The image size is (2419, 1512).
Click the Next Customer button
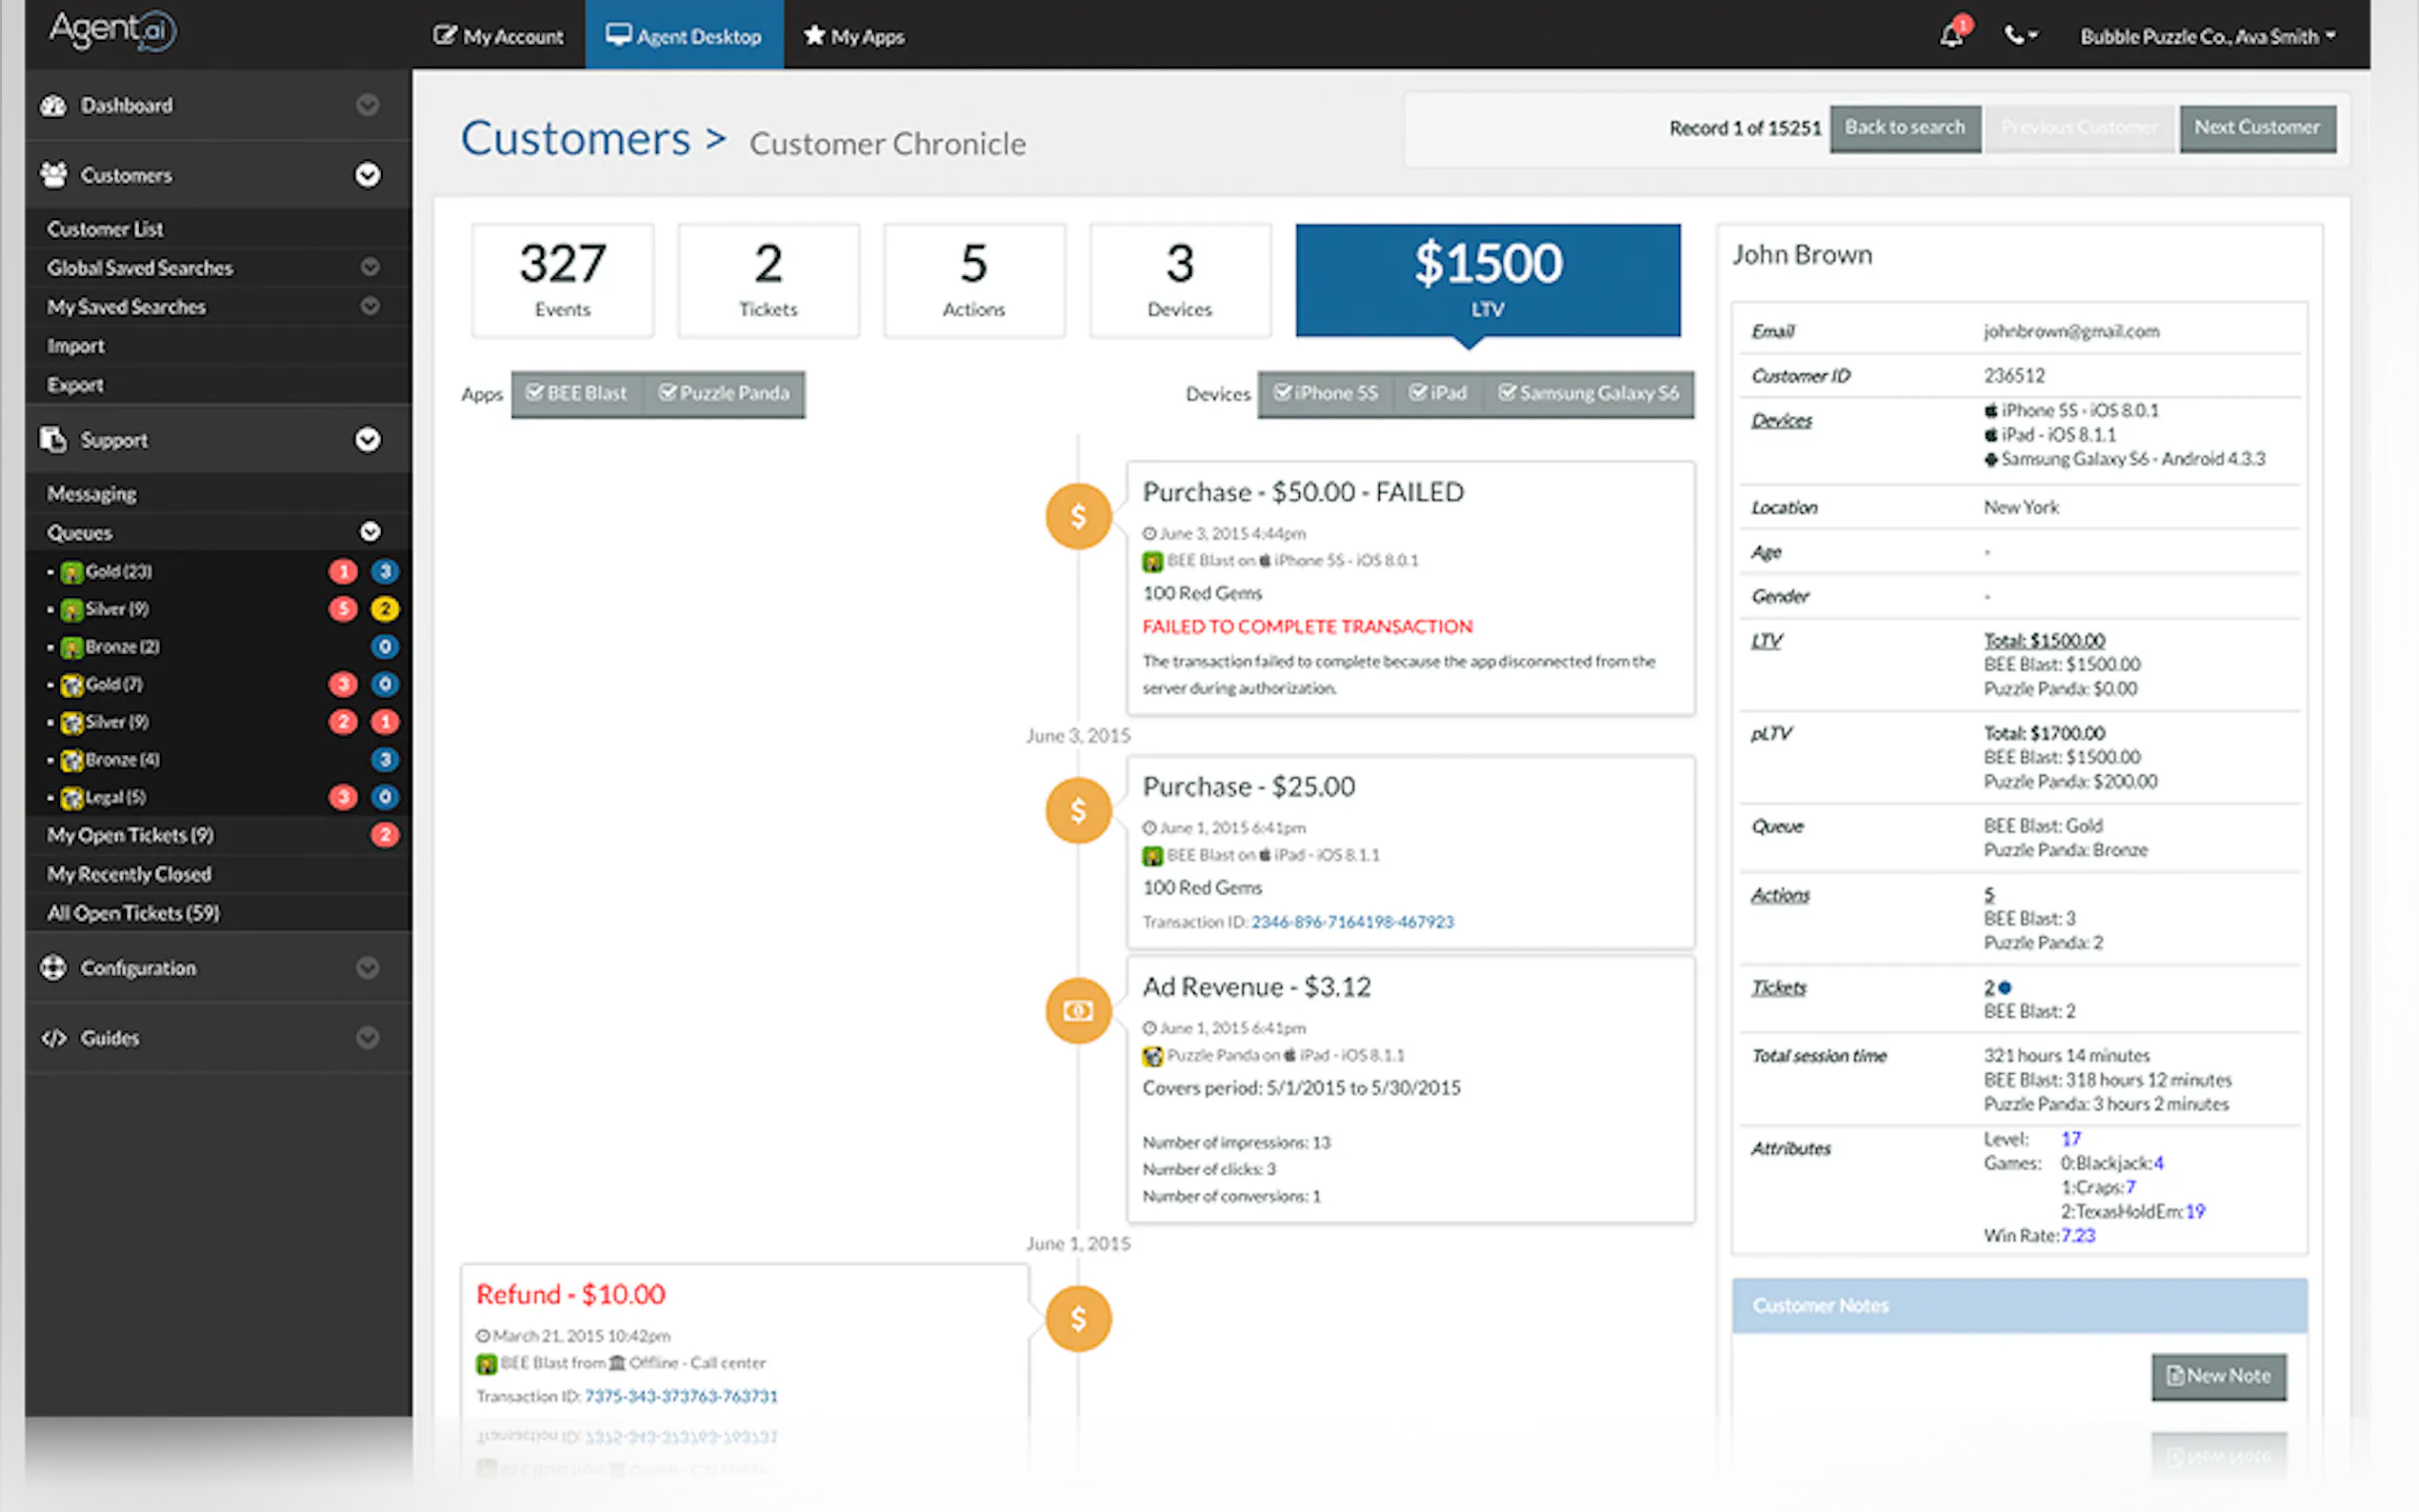click(2256, 128)
